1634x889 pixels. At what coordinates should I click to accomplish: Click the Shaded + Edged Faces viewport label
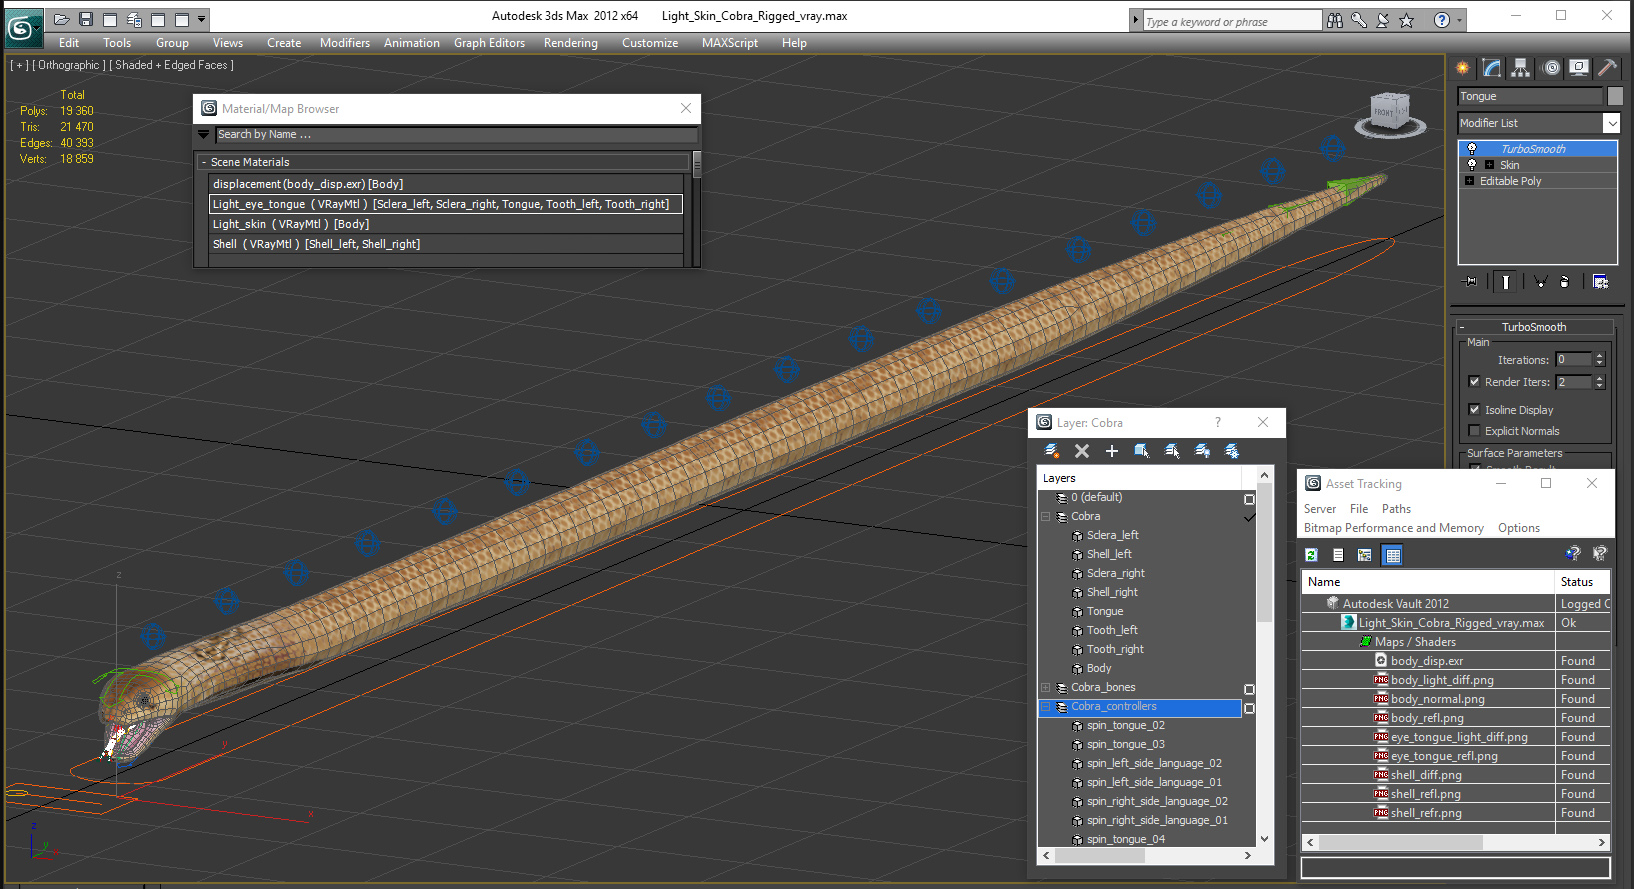[x=171, y=65]
